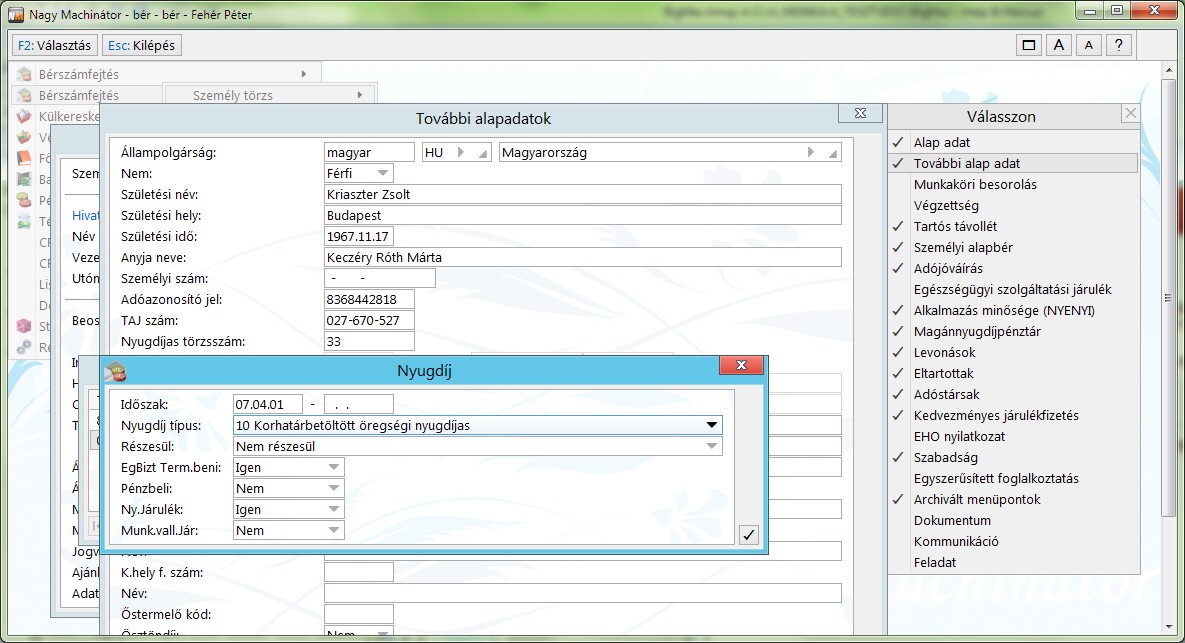The image size is (1185, 643).
Task: Open the Munk.vall.Jár dropdown
Action: pyautogui.click(x=333, y=530)
